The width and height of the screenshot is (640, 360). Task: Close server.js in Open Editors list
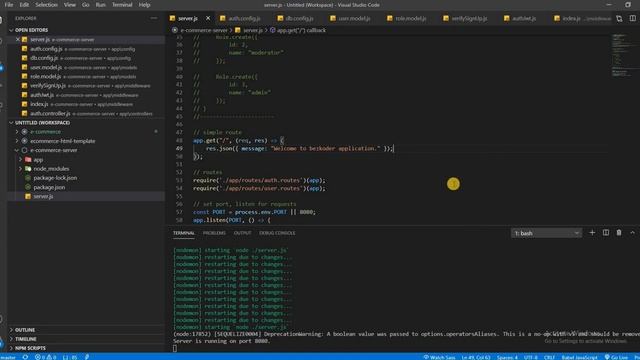(x=18, y=40)
